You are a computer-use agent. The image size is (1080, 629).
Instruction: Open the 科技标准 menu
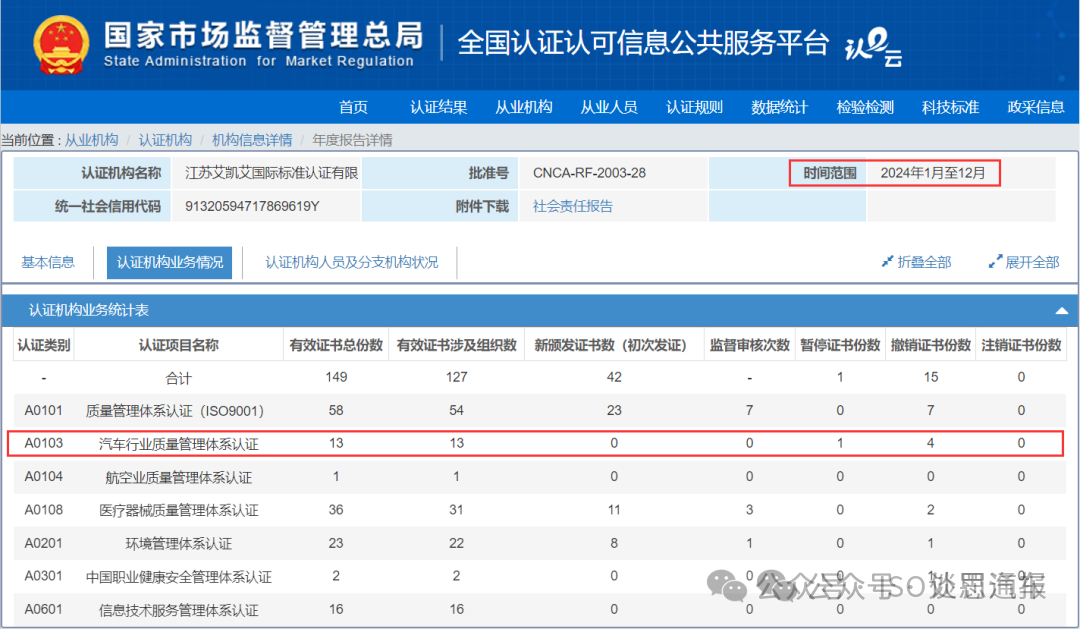click(950, 107)
